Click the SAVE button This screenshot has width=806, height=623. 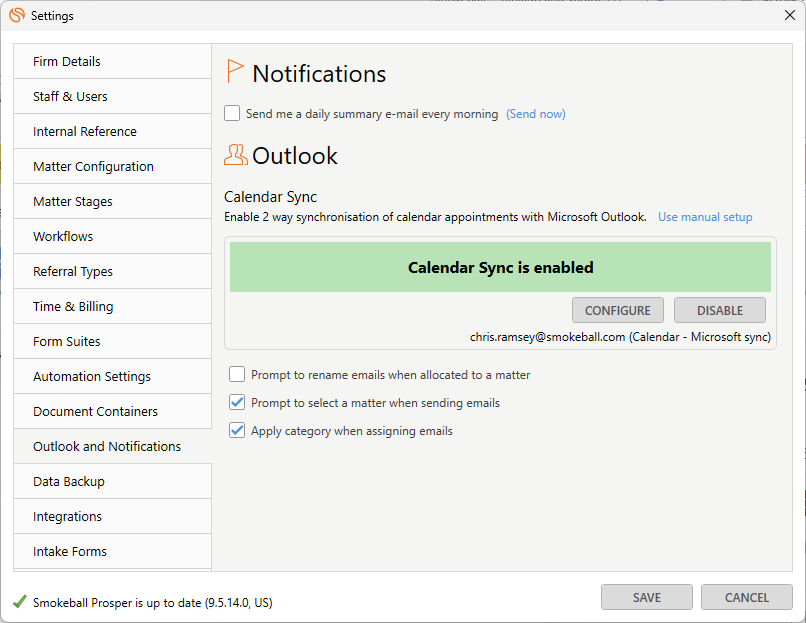point(647,597)
